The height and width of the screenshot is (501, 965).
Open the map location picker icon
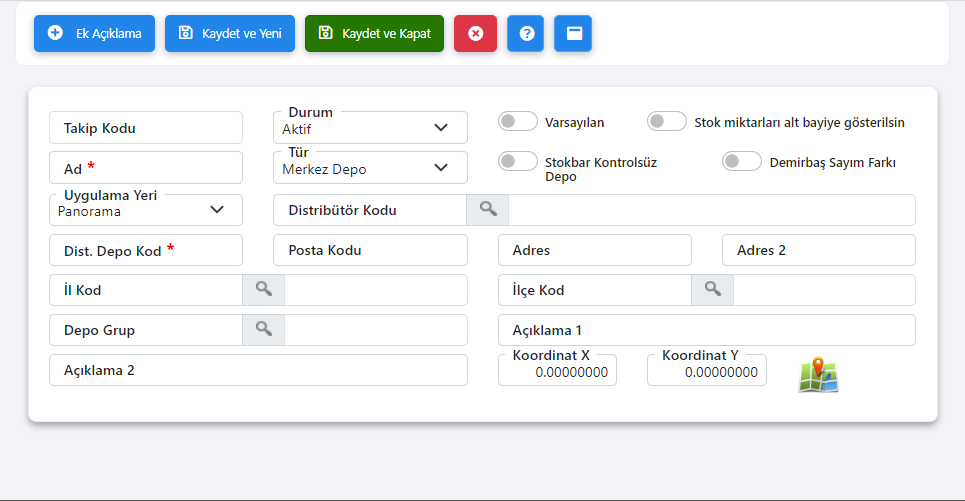(x=819, y=374)
